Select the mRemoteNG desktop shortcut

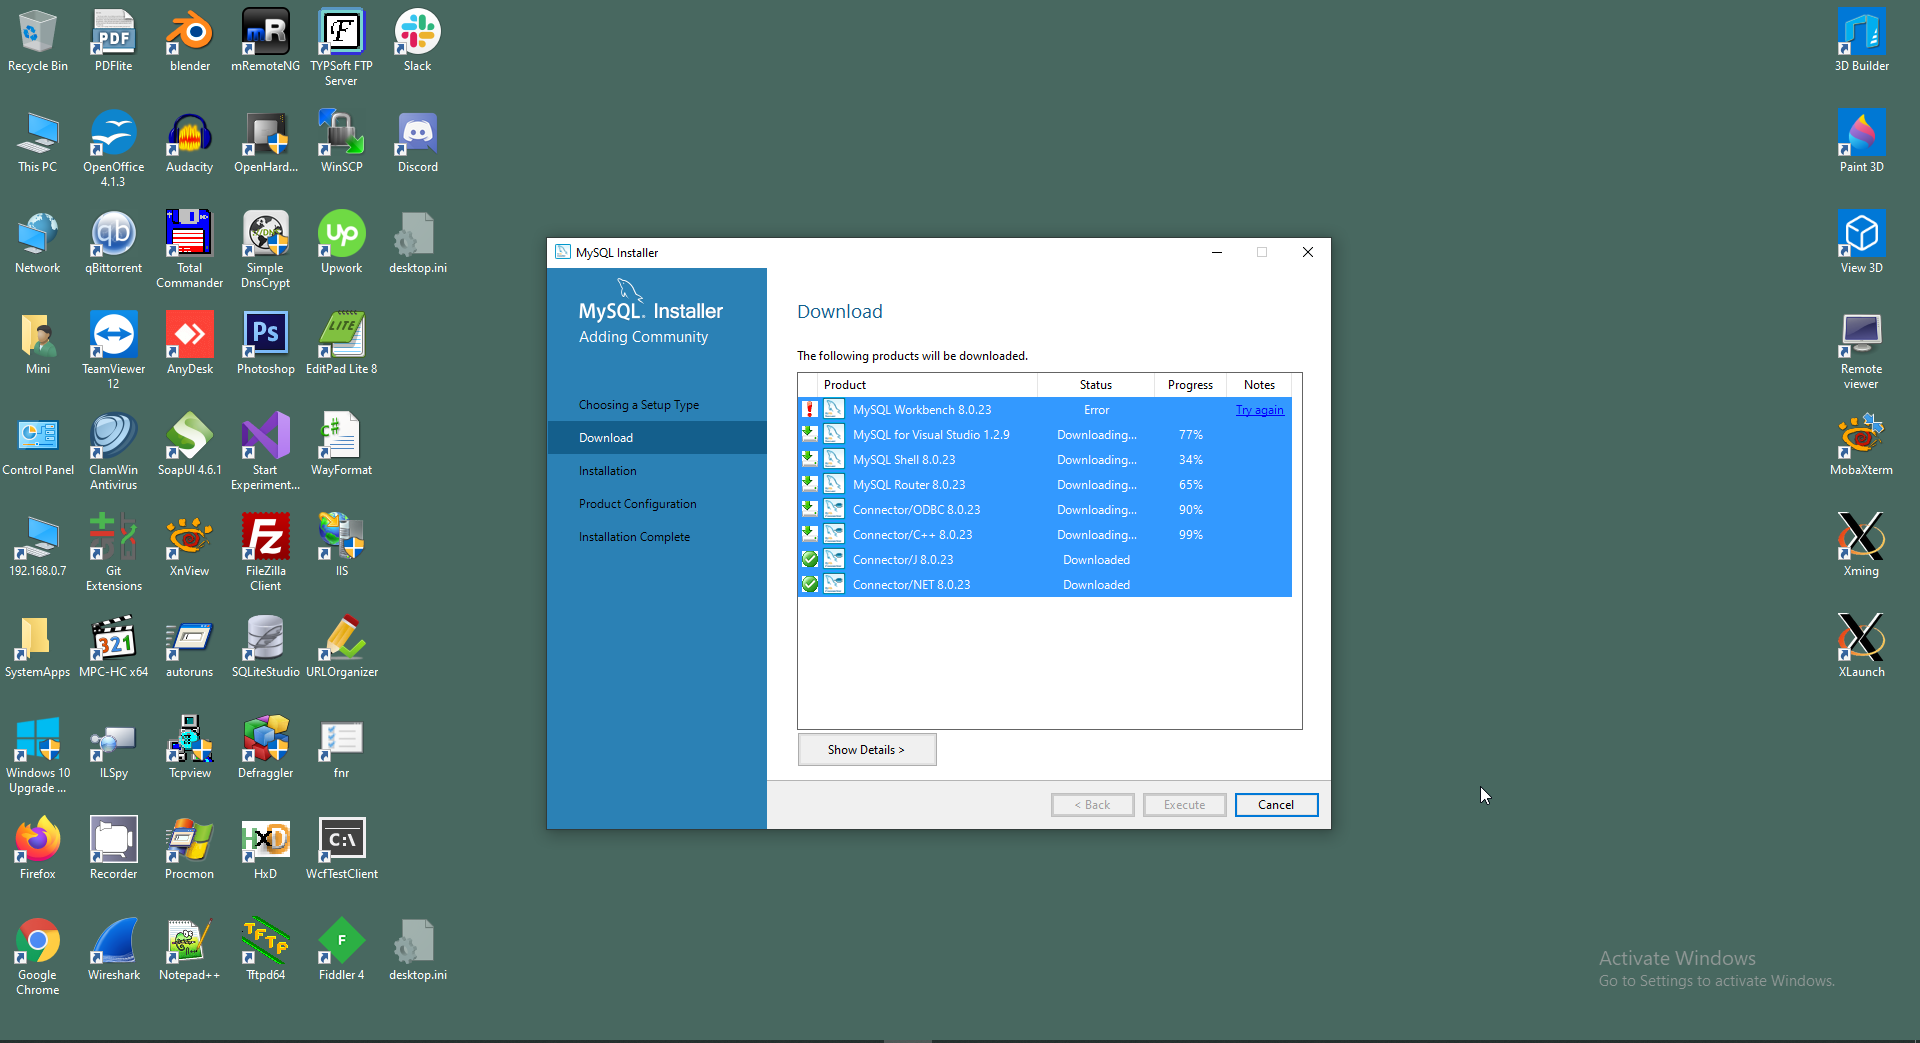(x=266, y=41)
